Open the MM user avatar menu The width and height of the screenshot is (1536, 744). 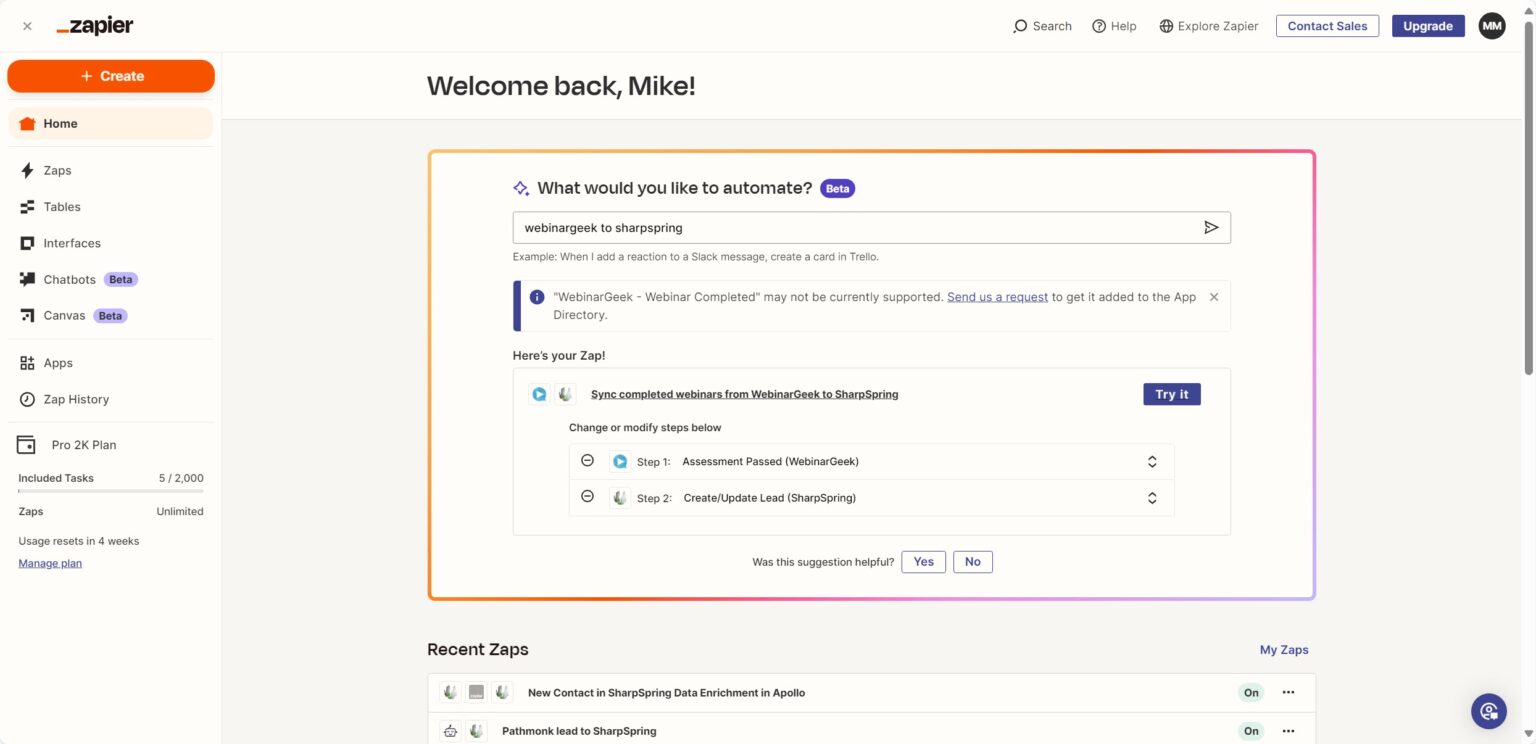coord(1492,26)
